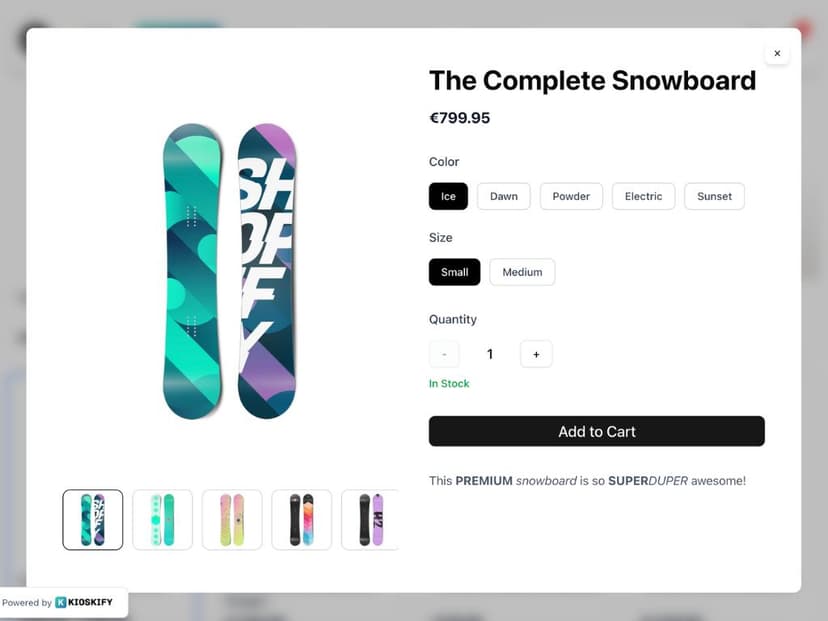Increase quantity with the plus button

click(536, 354)
